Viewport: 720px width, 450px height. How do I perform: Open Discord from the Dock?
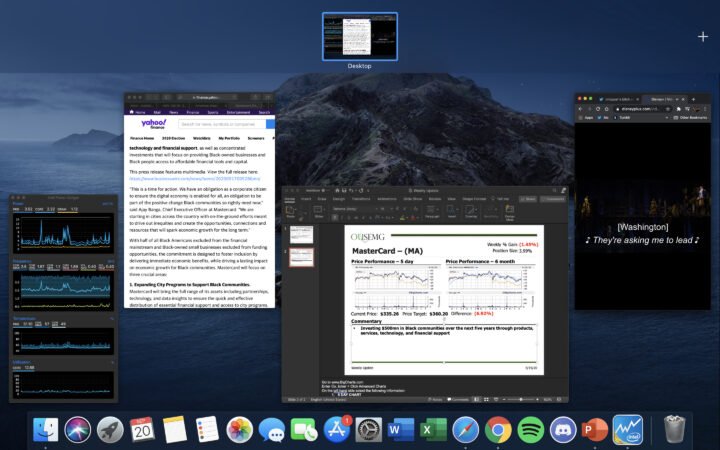(563, 430)
